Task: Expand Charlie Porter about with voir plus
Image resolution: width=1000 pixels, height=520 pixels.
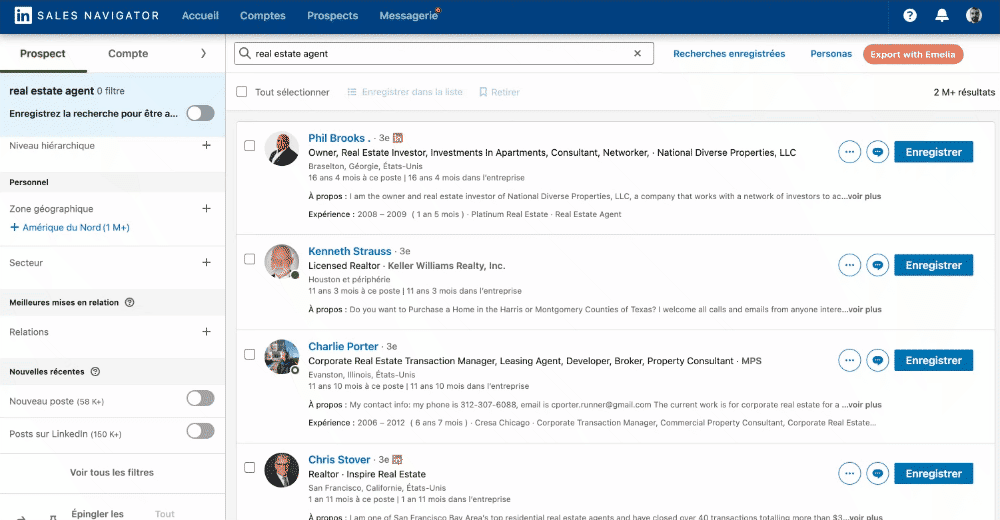Action: click(x=865, y=405)
